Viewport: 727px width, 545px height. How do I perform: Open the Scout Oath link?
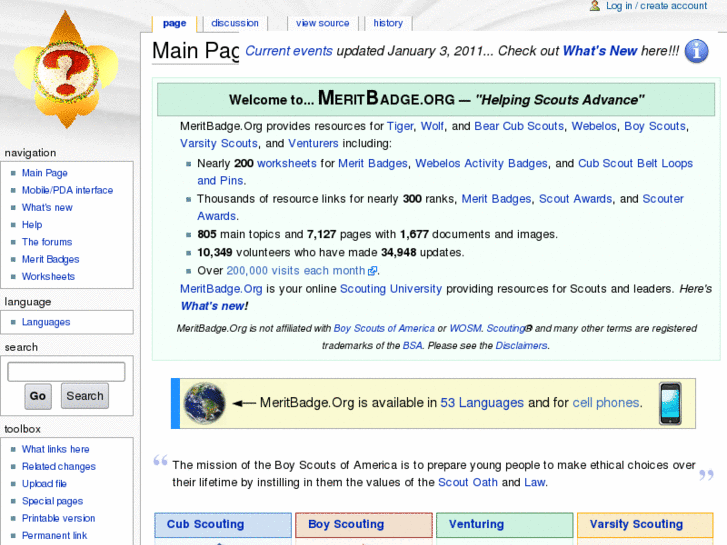coord(468,482)
